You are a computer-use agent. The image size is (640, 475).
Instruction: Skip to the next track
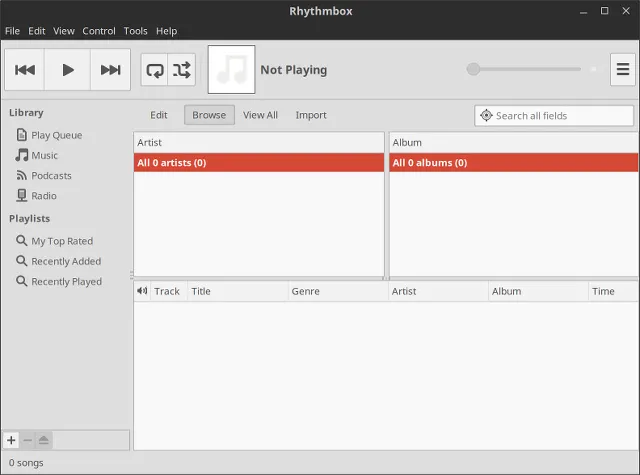tap(110, 70)
